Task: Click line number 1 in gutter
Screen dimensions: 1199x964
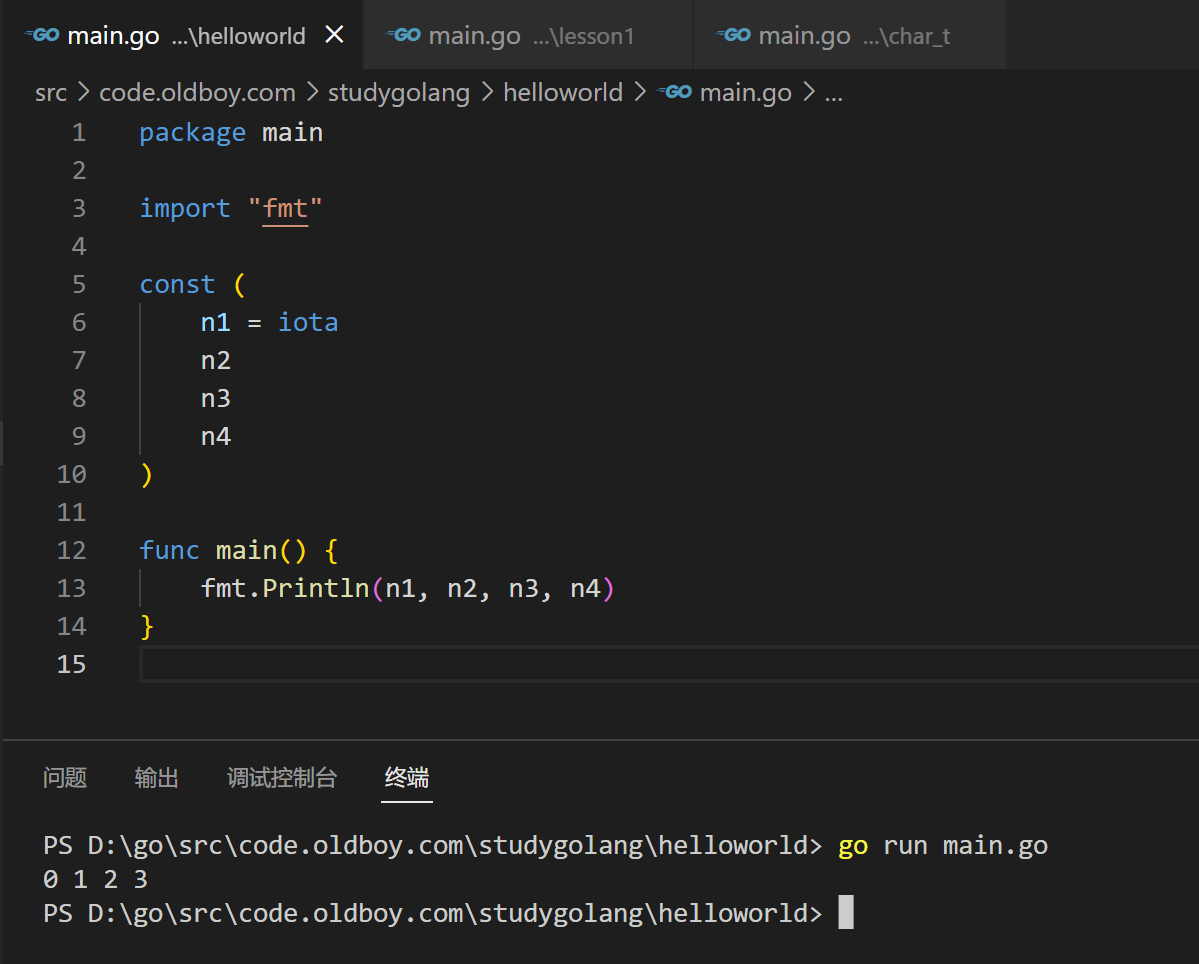Action: (79, 133)
